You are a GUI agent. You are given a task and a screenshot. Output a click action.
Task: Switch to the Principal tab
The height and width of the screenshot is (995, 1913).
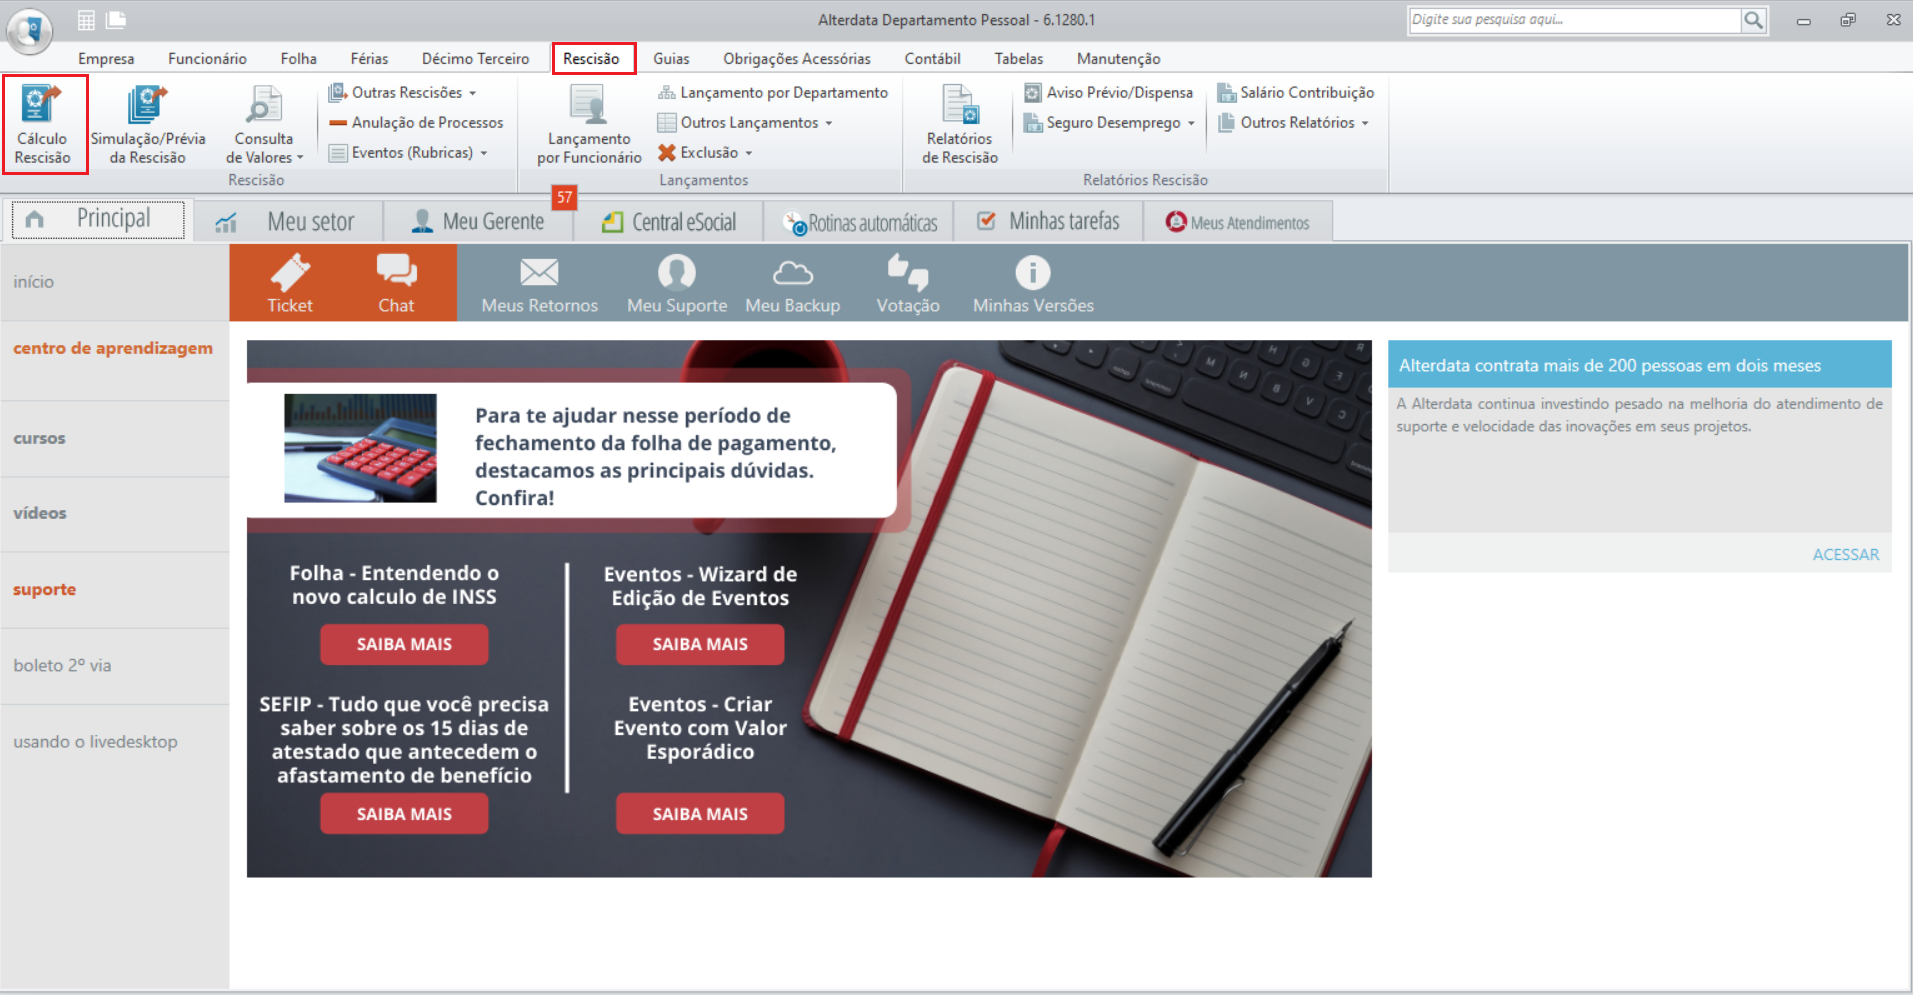pyautogui.click(x=98, y=220)
